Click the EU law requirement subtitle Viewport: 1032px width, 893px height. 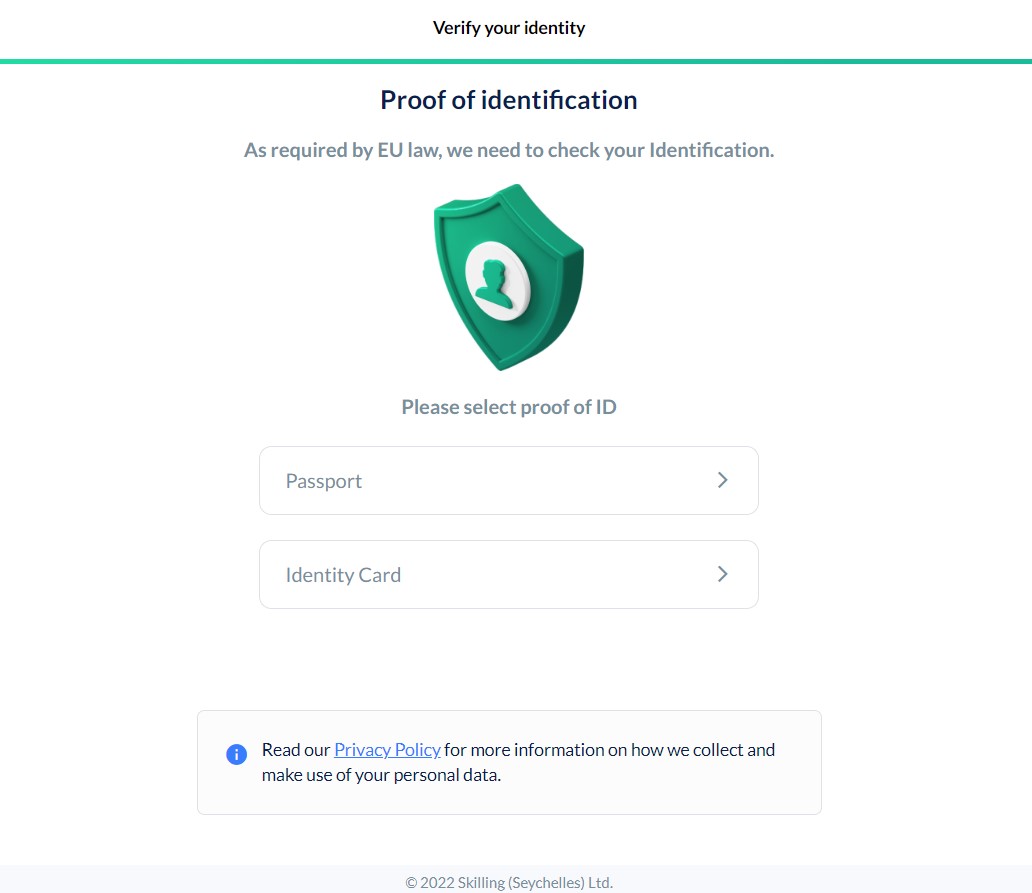point(509,150)
